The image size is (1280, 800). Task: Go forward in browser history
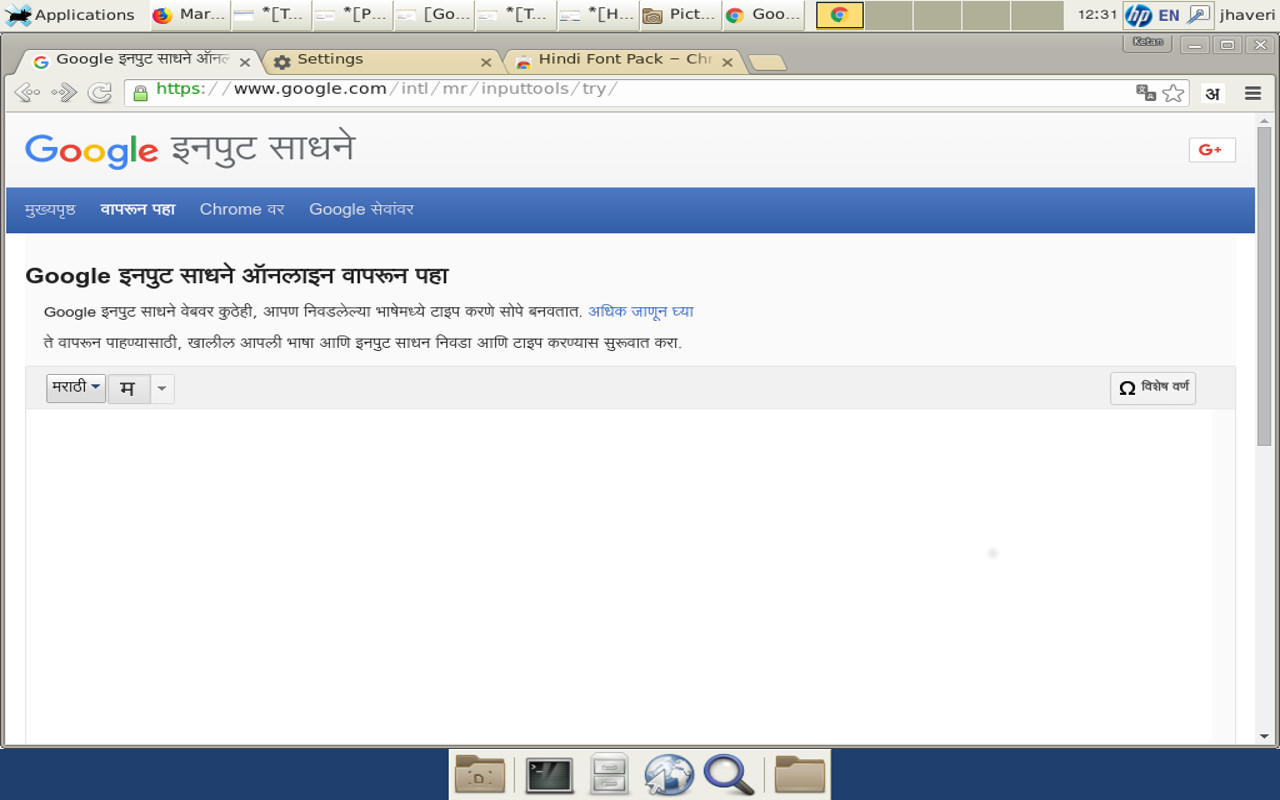click(64, 93)
